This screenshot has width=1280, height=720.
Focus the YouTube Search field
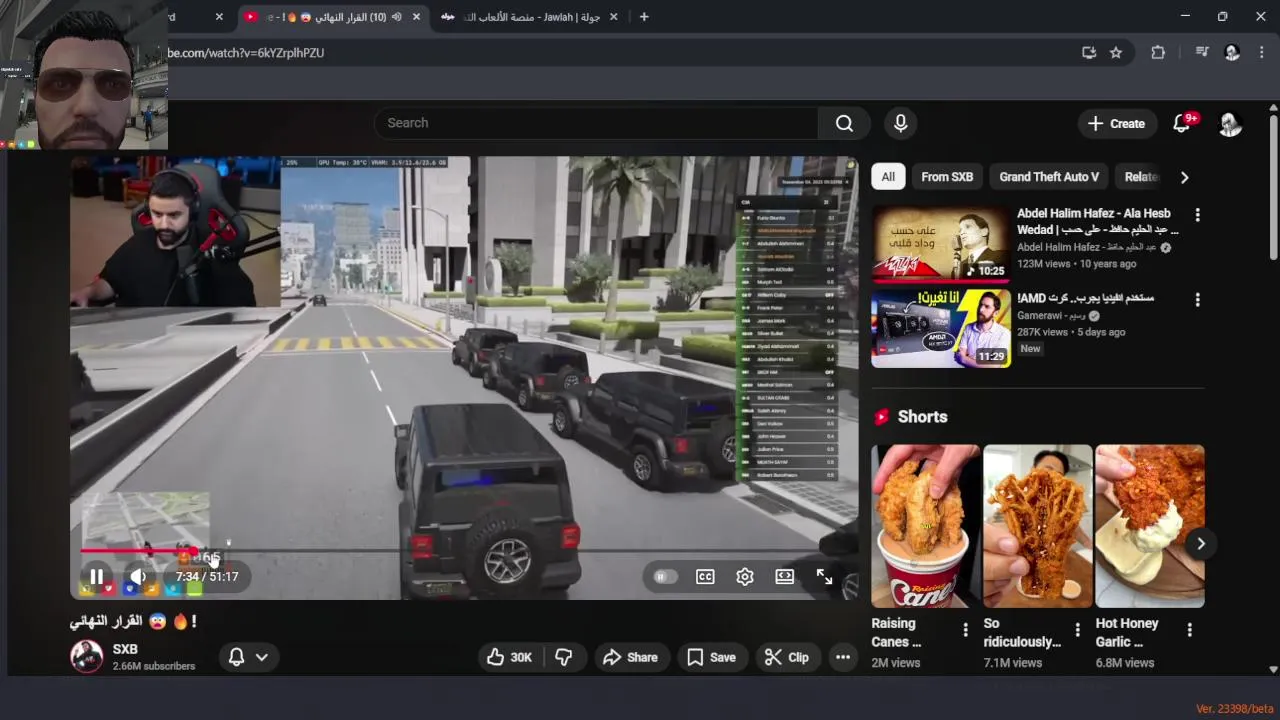pos(595,123)
